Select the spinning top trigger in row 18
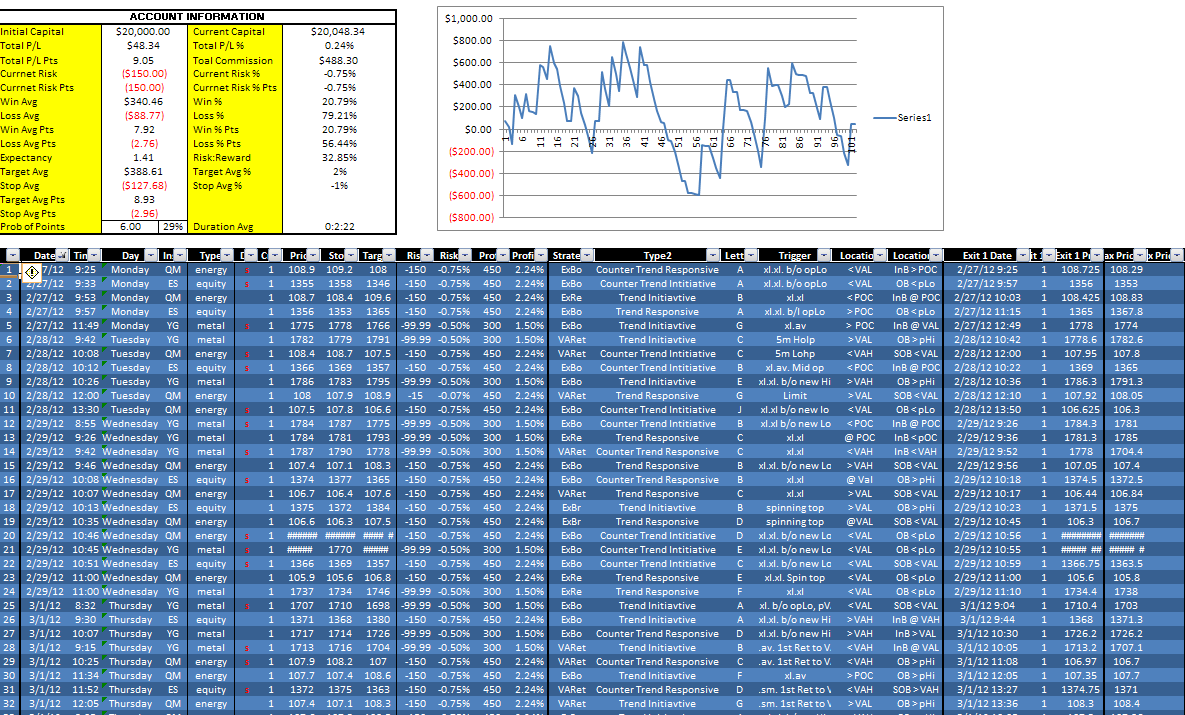The image size is (1185, 715). tap(794, 508)
